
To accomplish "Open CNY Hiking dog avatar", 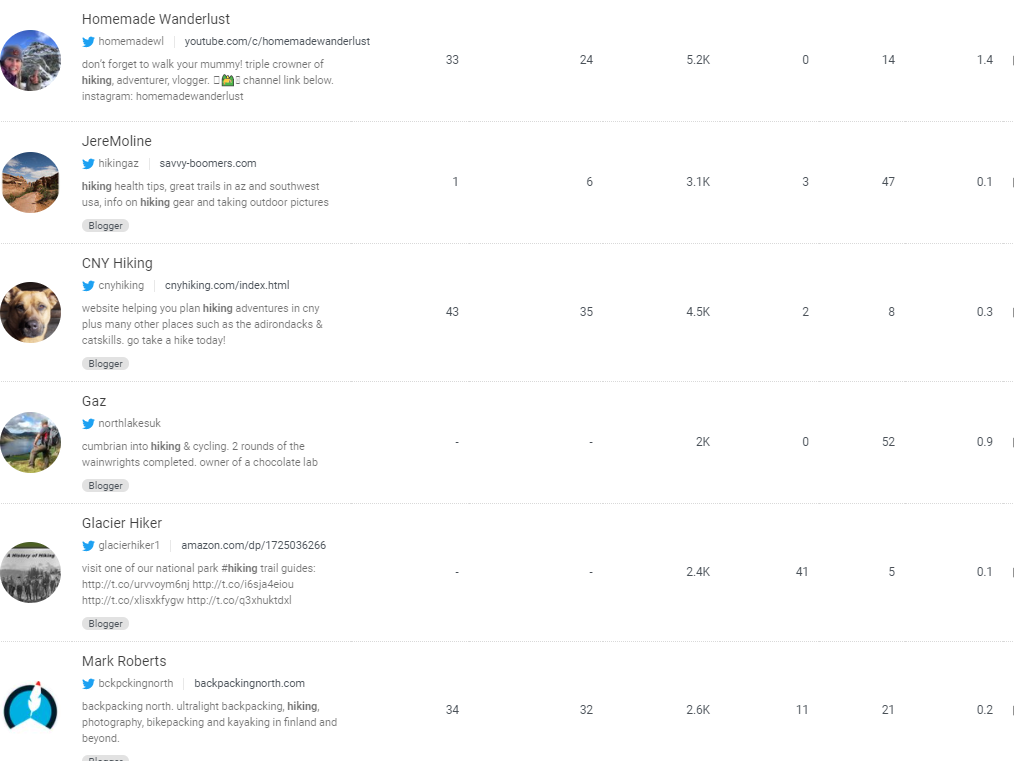I will [x=30, y=312].
